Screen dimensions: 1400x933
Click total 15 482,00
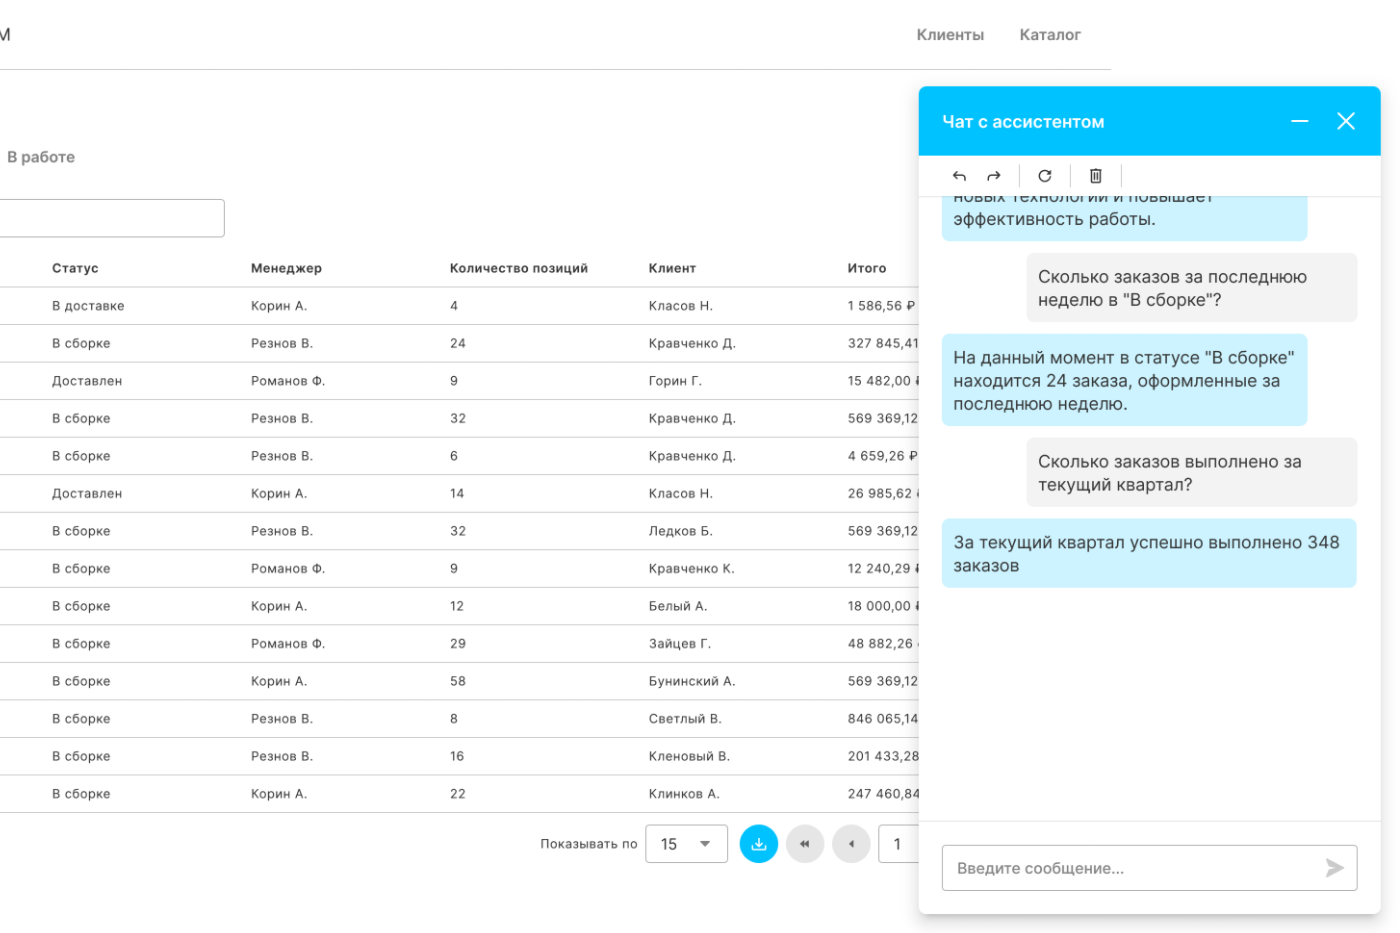(x=882, y=381)
